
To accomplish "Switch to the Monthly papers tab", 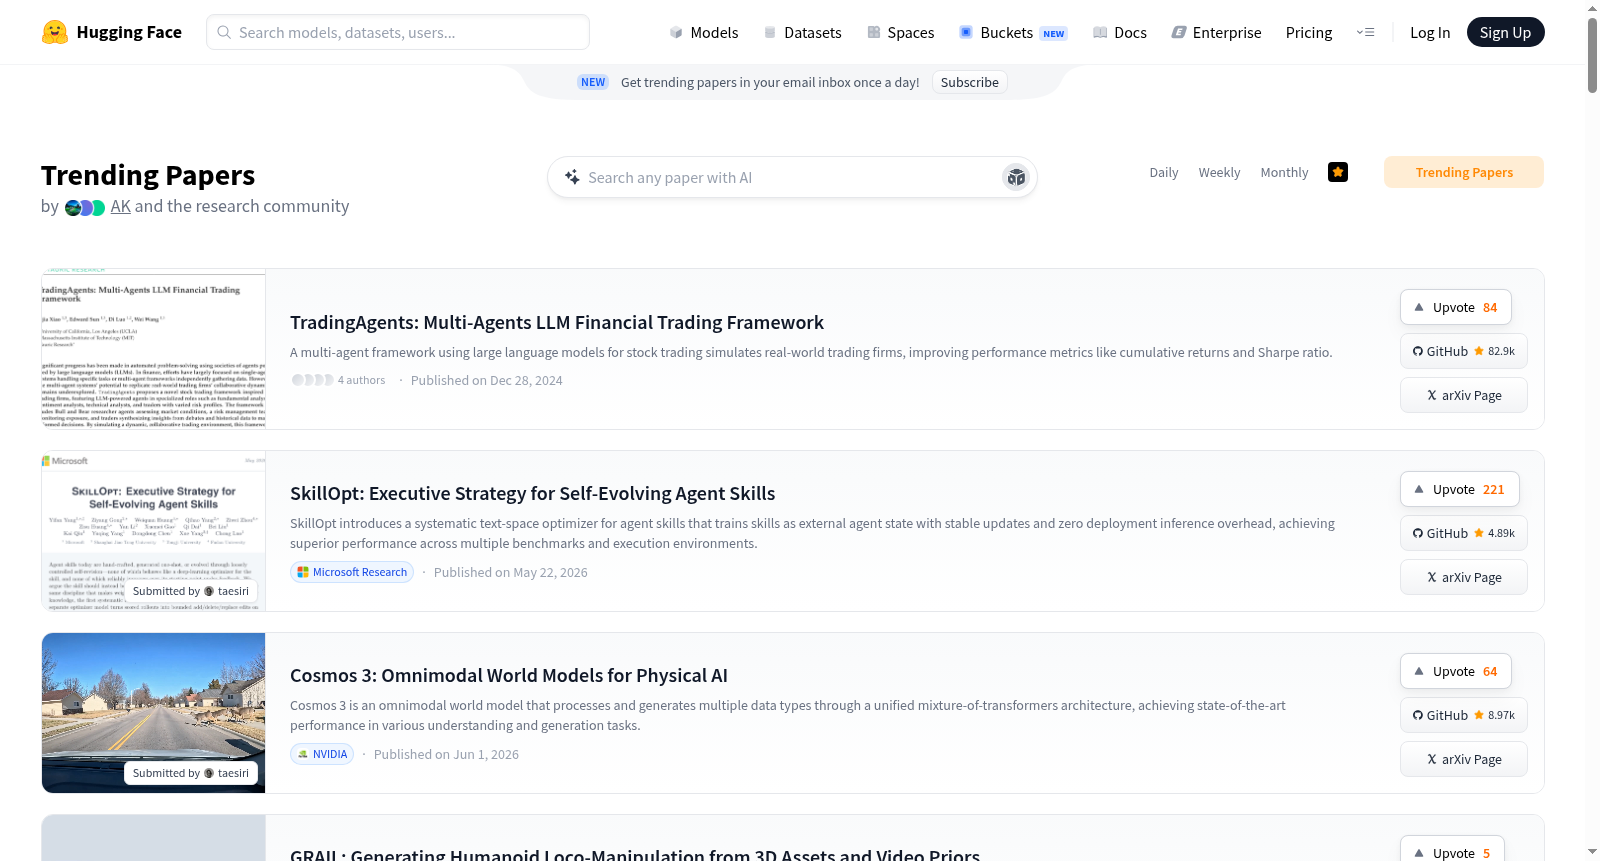I will coord(1284,172).
